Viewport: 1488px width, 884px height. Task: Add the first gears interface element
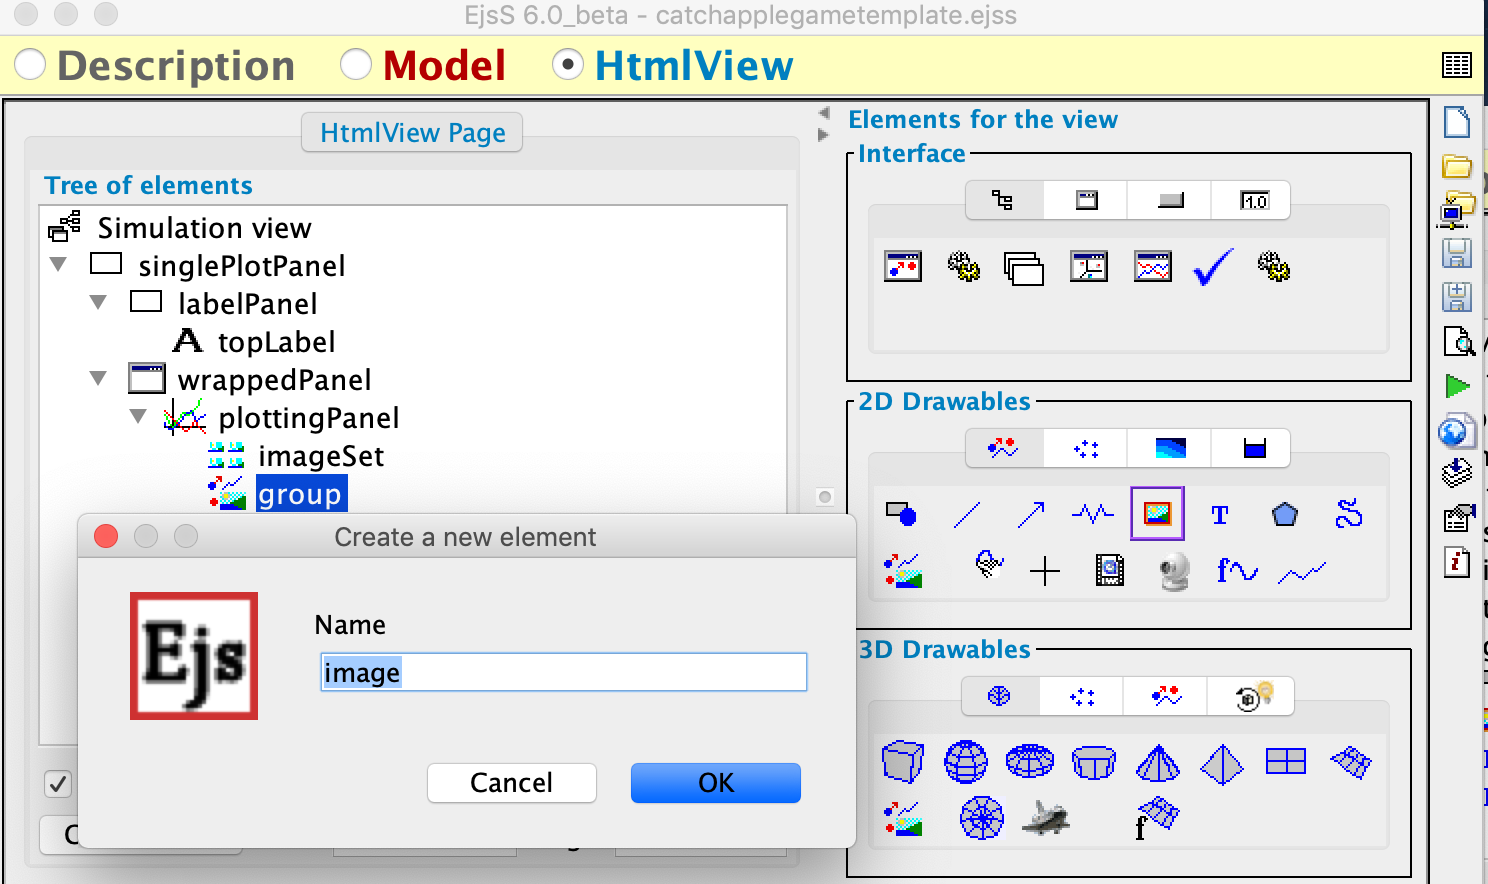coord(964,267)
